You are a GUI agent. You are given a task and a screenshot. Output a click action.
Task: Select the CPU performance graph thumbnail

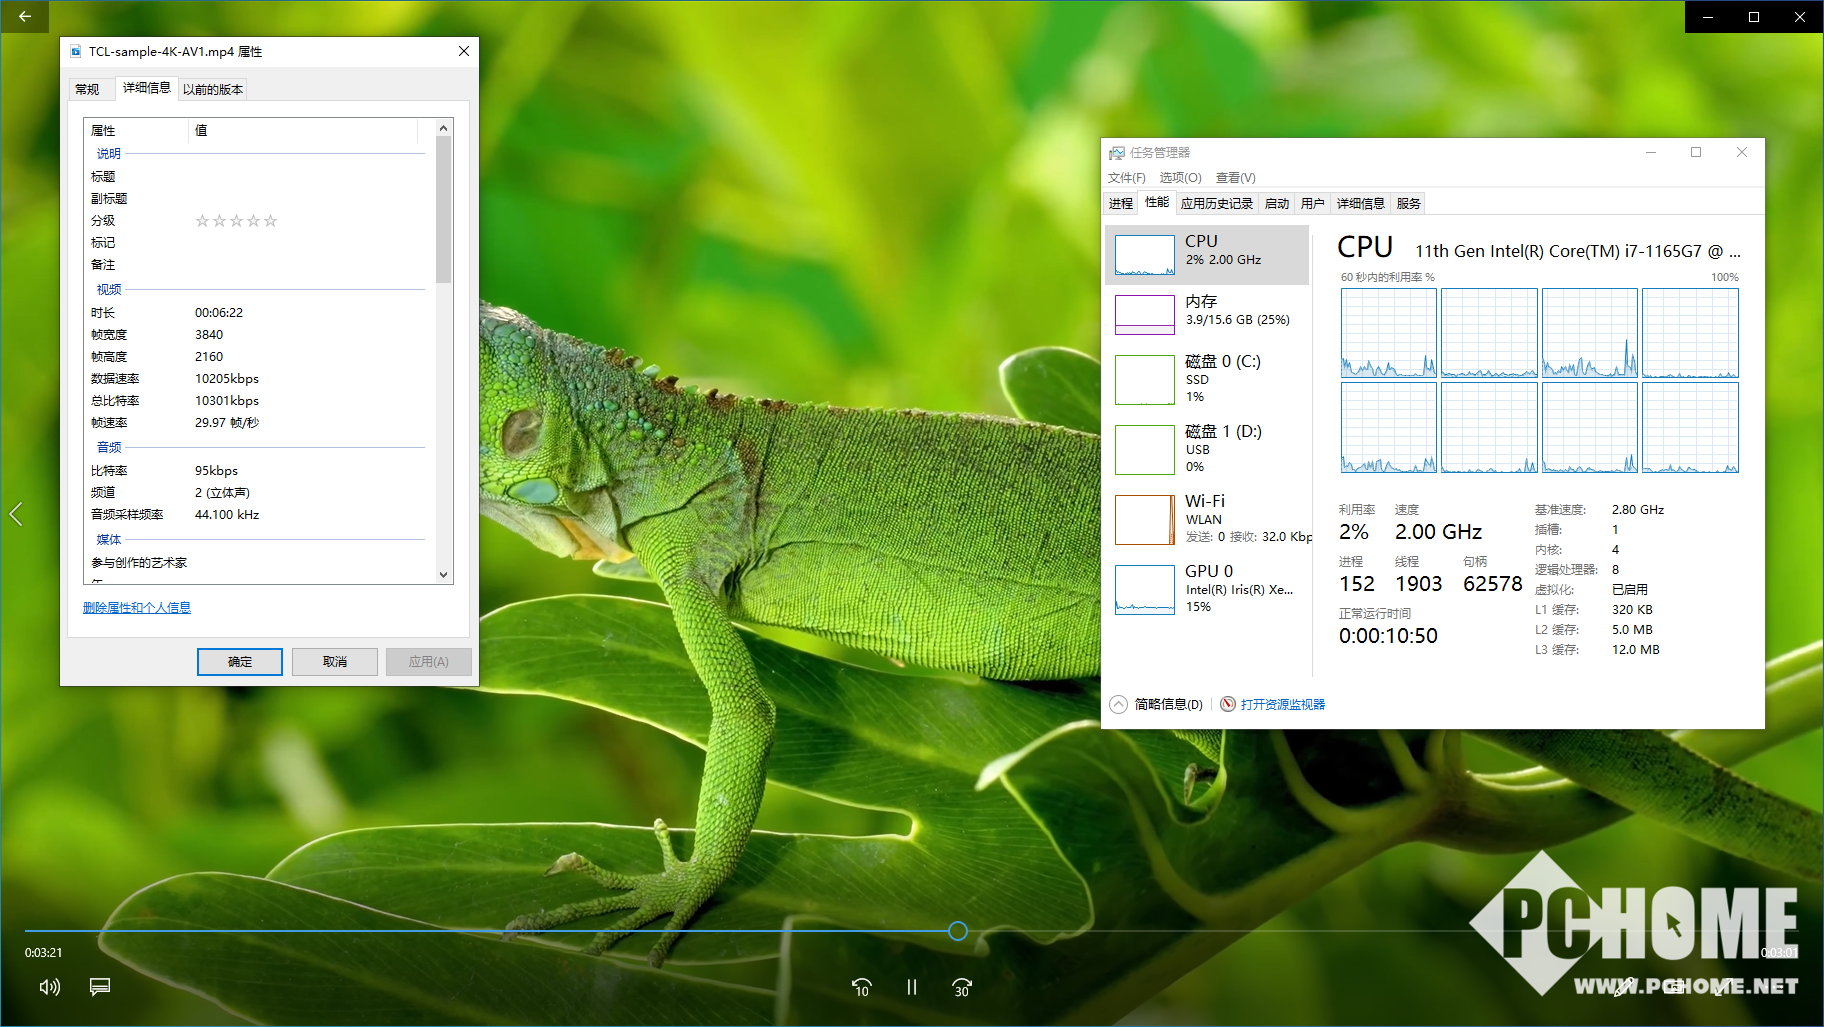1145,255
